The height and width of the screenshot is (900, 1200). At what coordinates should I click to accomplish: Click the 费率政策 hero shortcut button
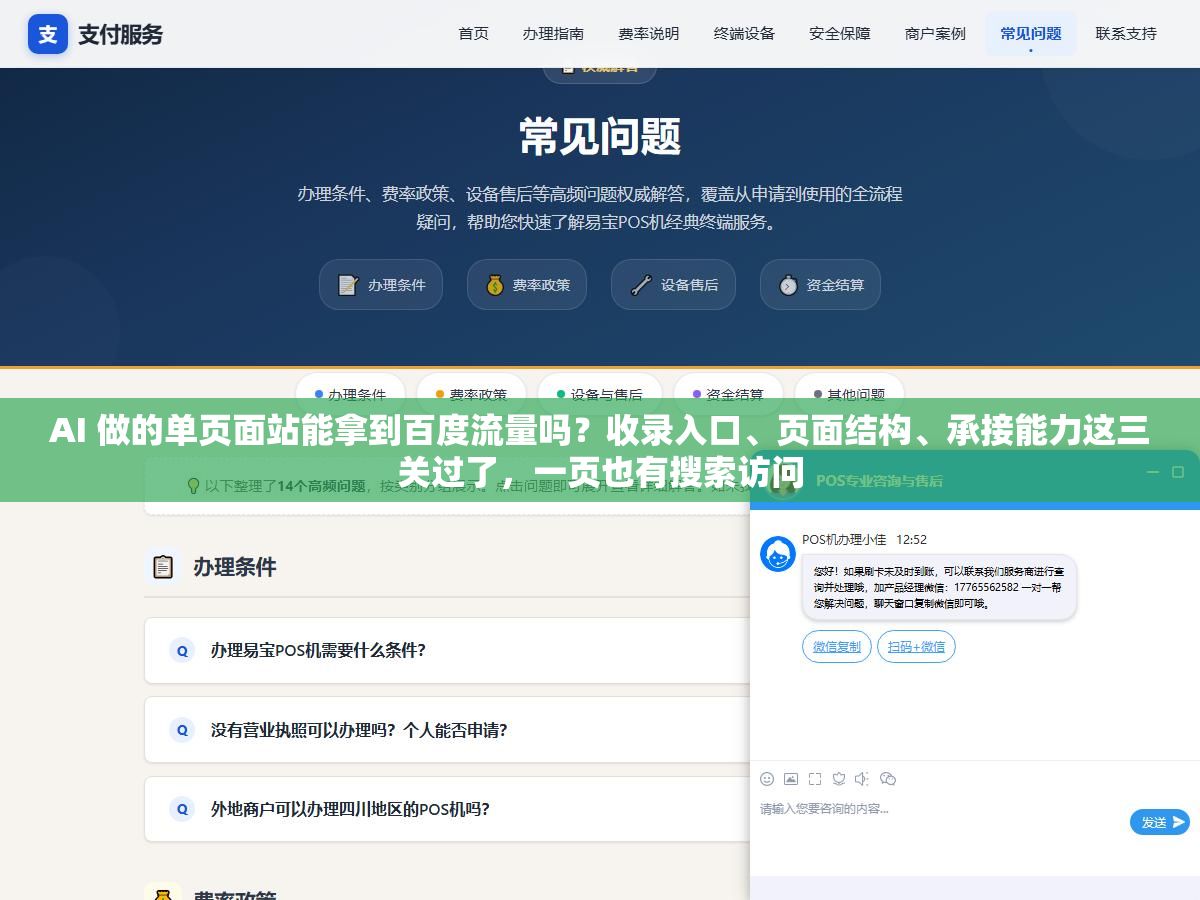[x=526, y=285]
